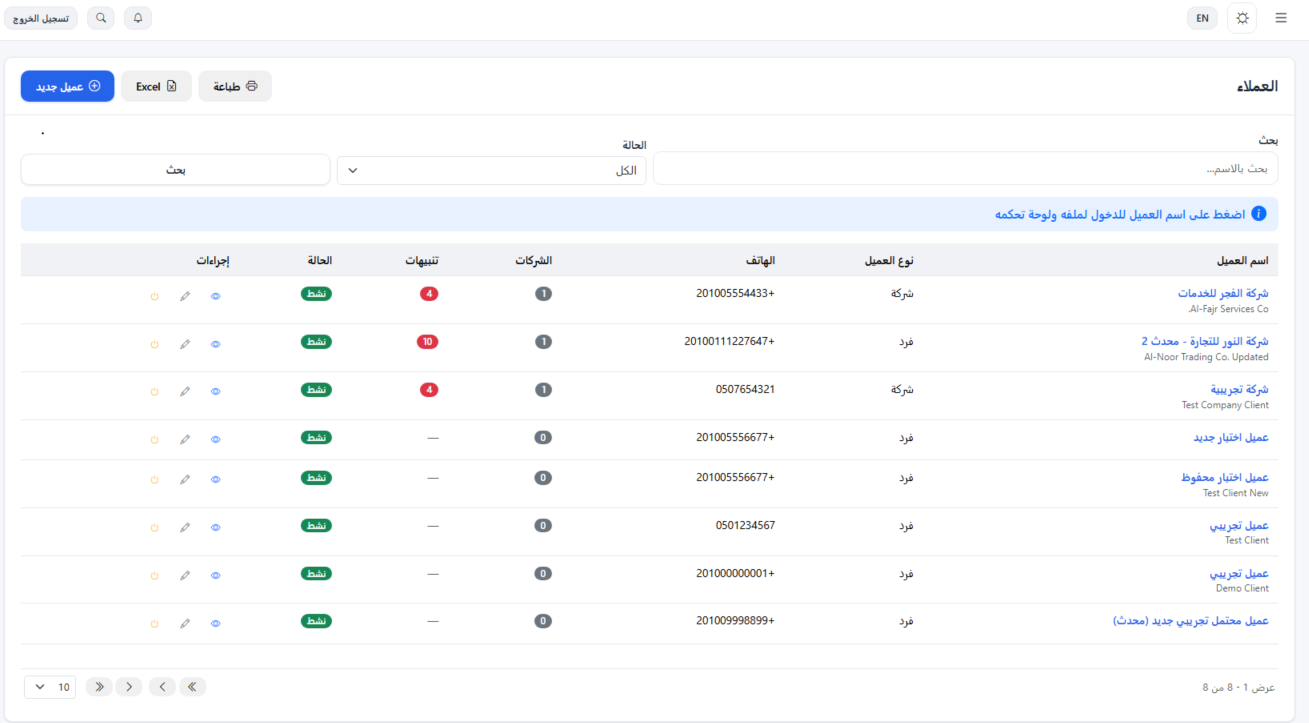Viewport: 1309px width, 723px height.
Task: Click eye icon for عميل اختبار جديد
Action: tap(216, 440)
